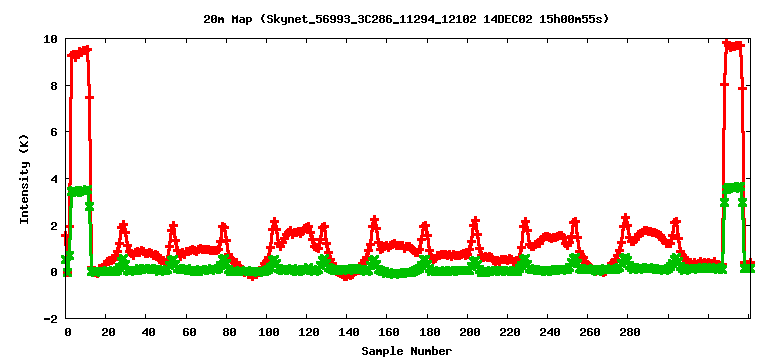This screenshot has height=360, width=768.
Task: Click the x-axis tick label 20
Action: (108, 333)
